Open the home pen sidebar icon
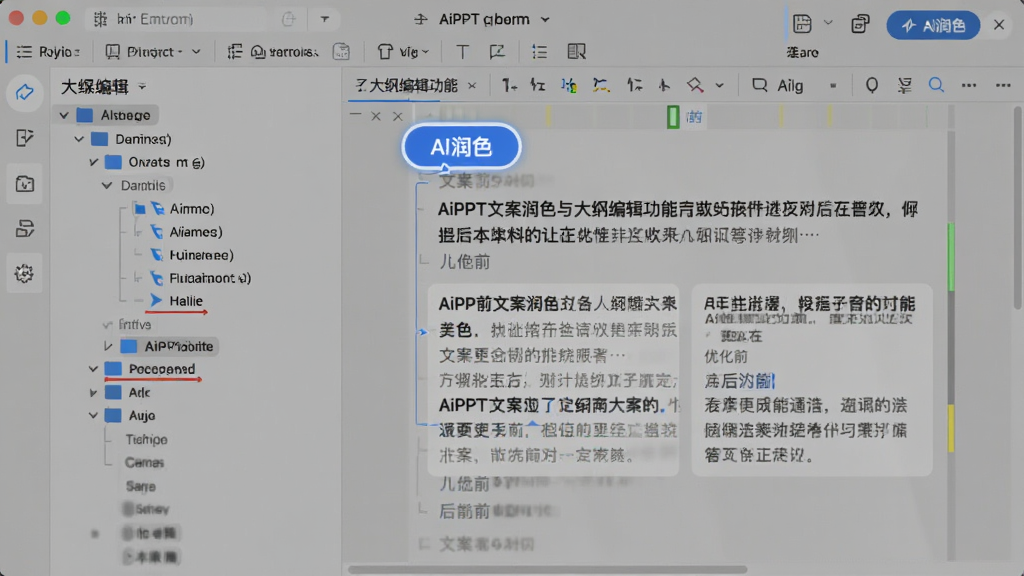Image resolution: width=1024 pixels, height=576 pixels. point(24,92)
